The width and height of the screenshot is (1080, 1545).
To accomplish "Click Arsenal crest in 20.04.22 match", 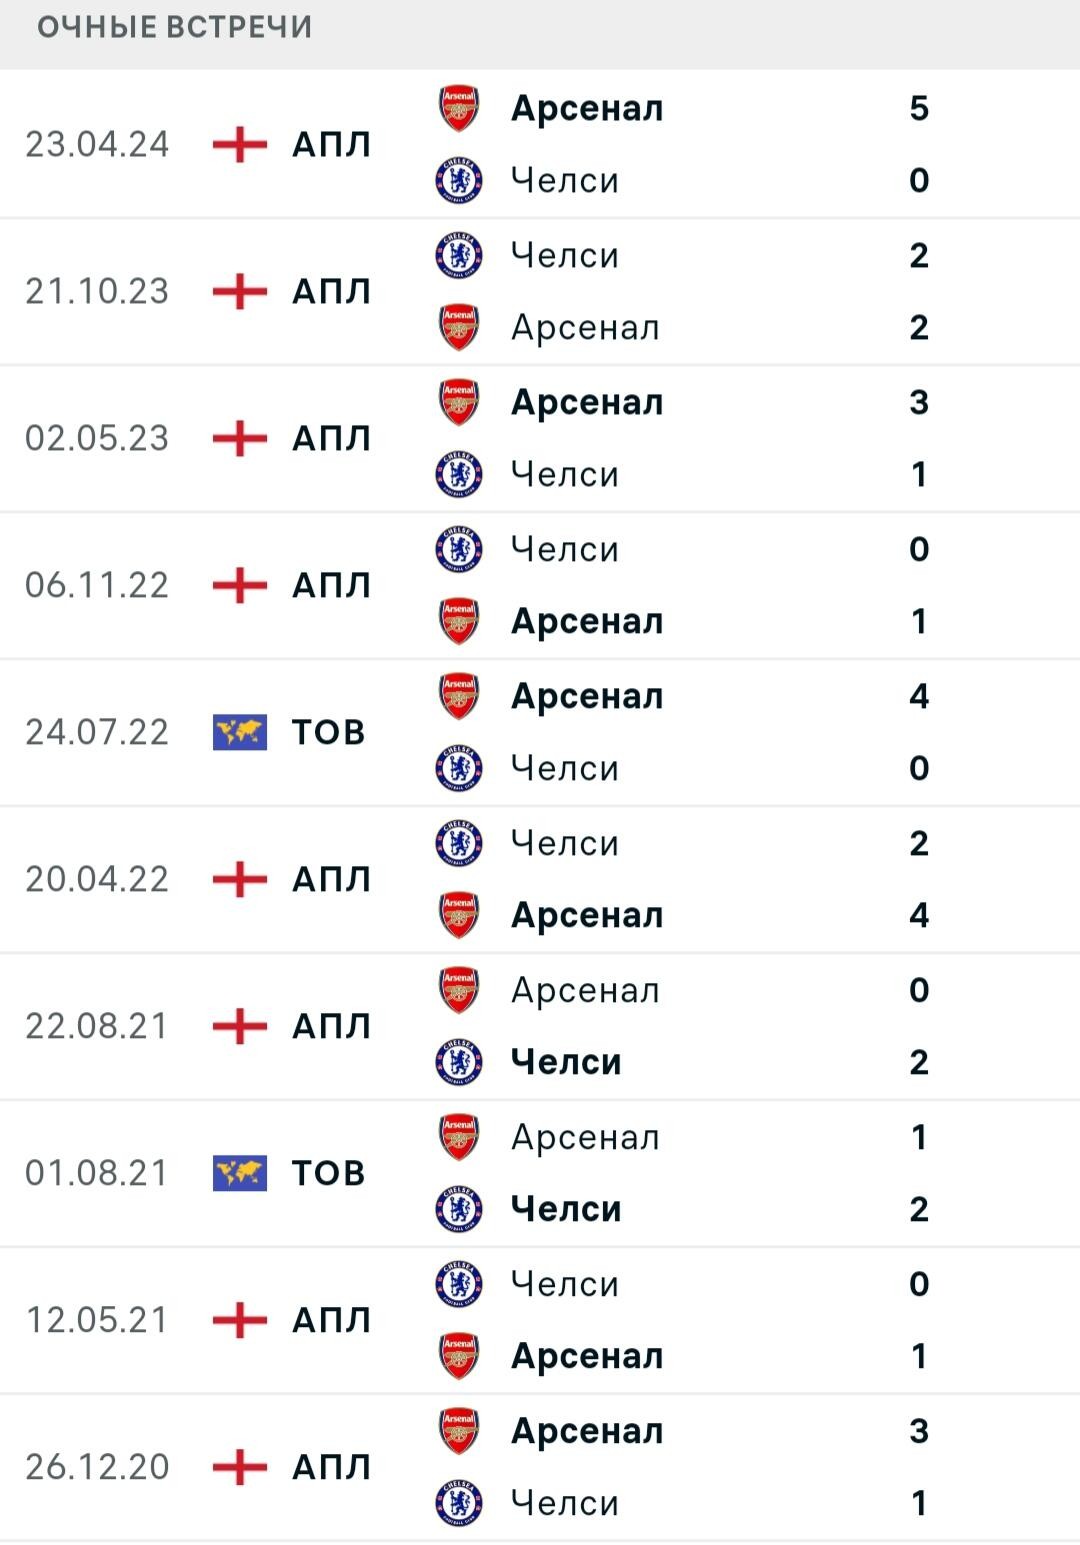I will 459,915.
